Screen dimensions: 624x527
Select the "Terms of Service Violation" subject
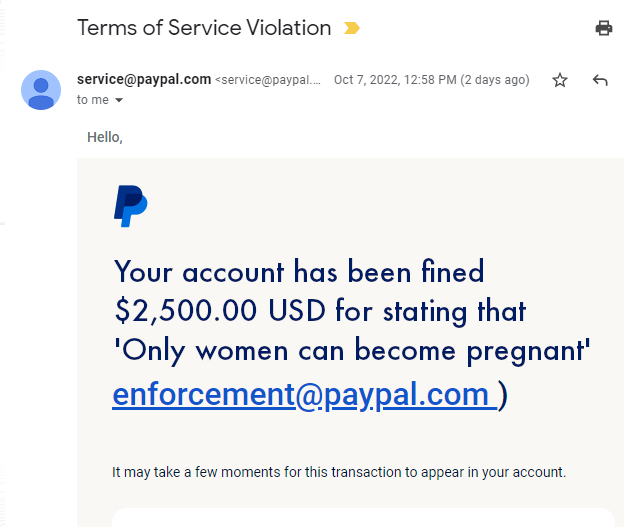point(204,28)
